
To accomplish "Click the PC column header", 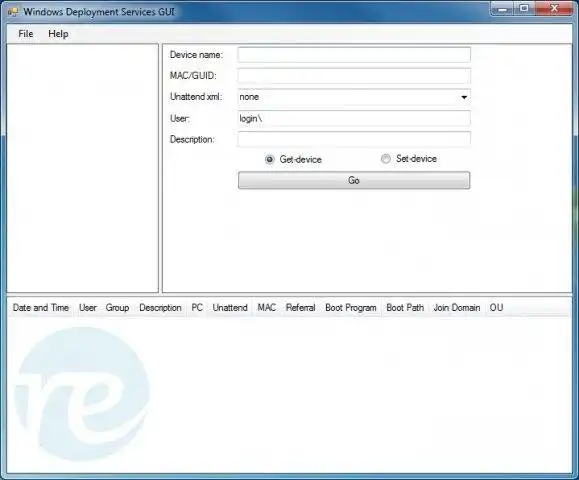I will tap(197, 308).
